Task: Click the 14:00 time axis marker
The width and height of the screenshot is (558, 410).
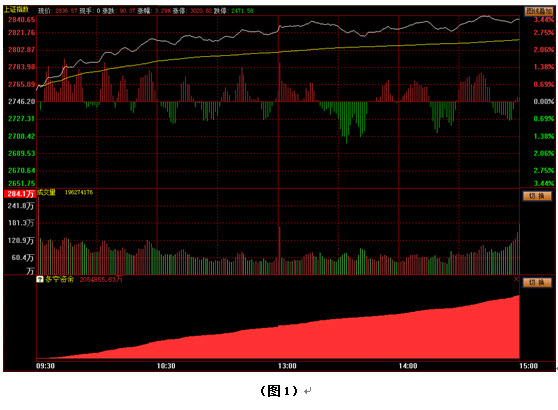Action: click(408, 366)
